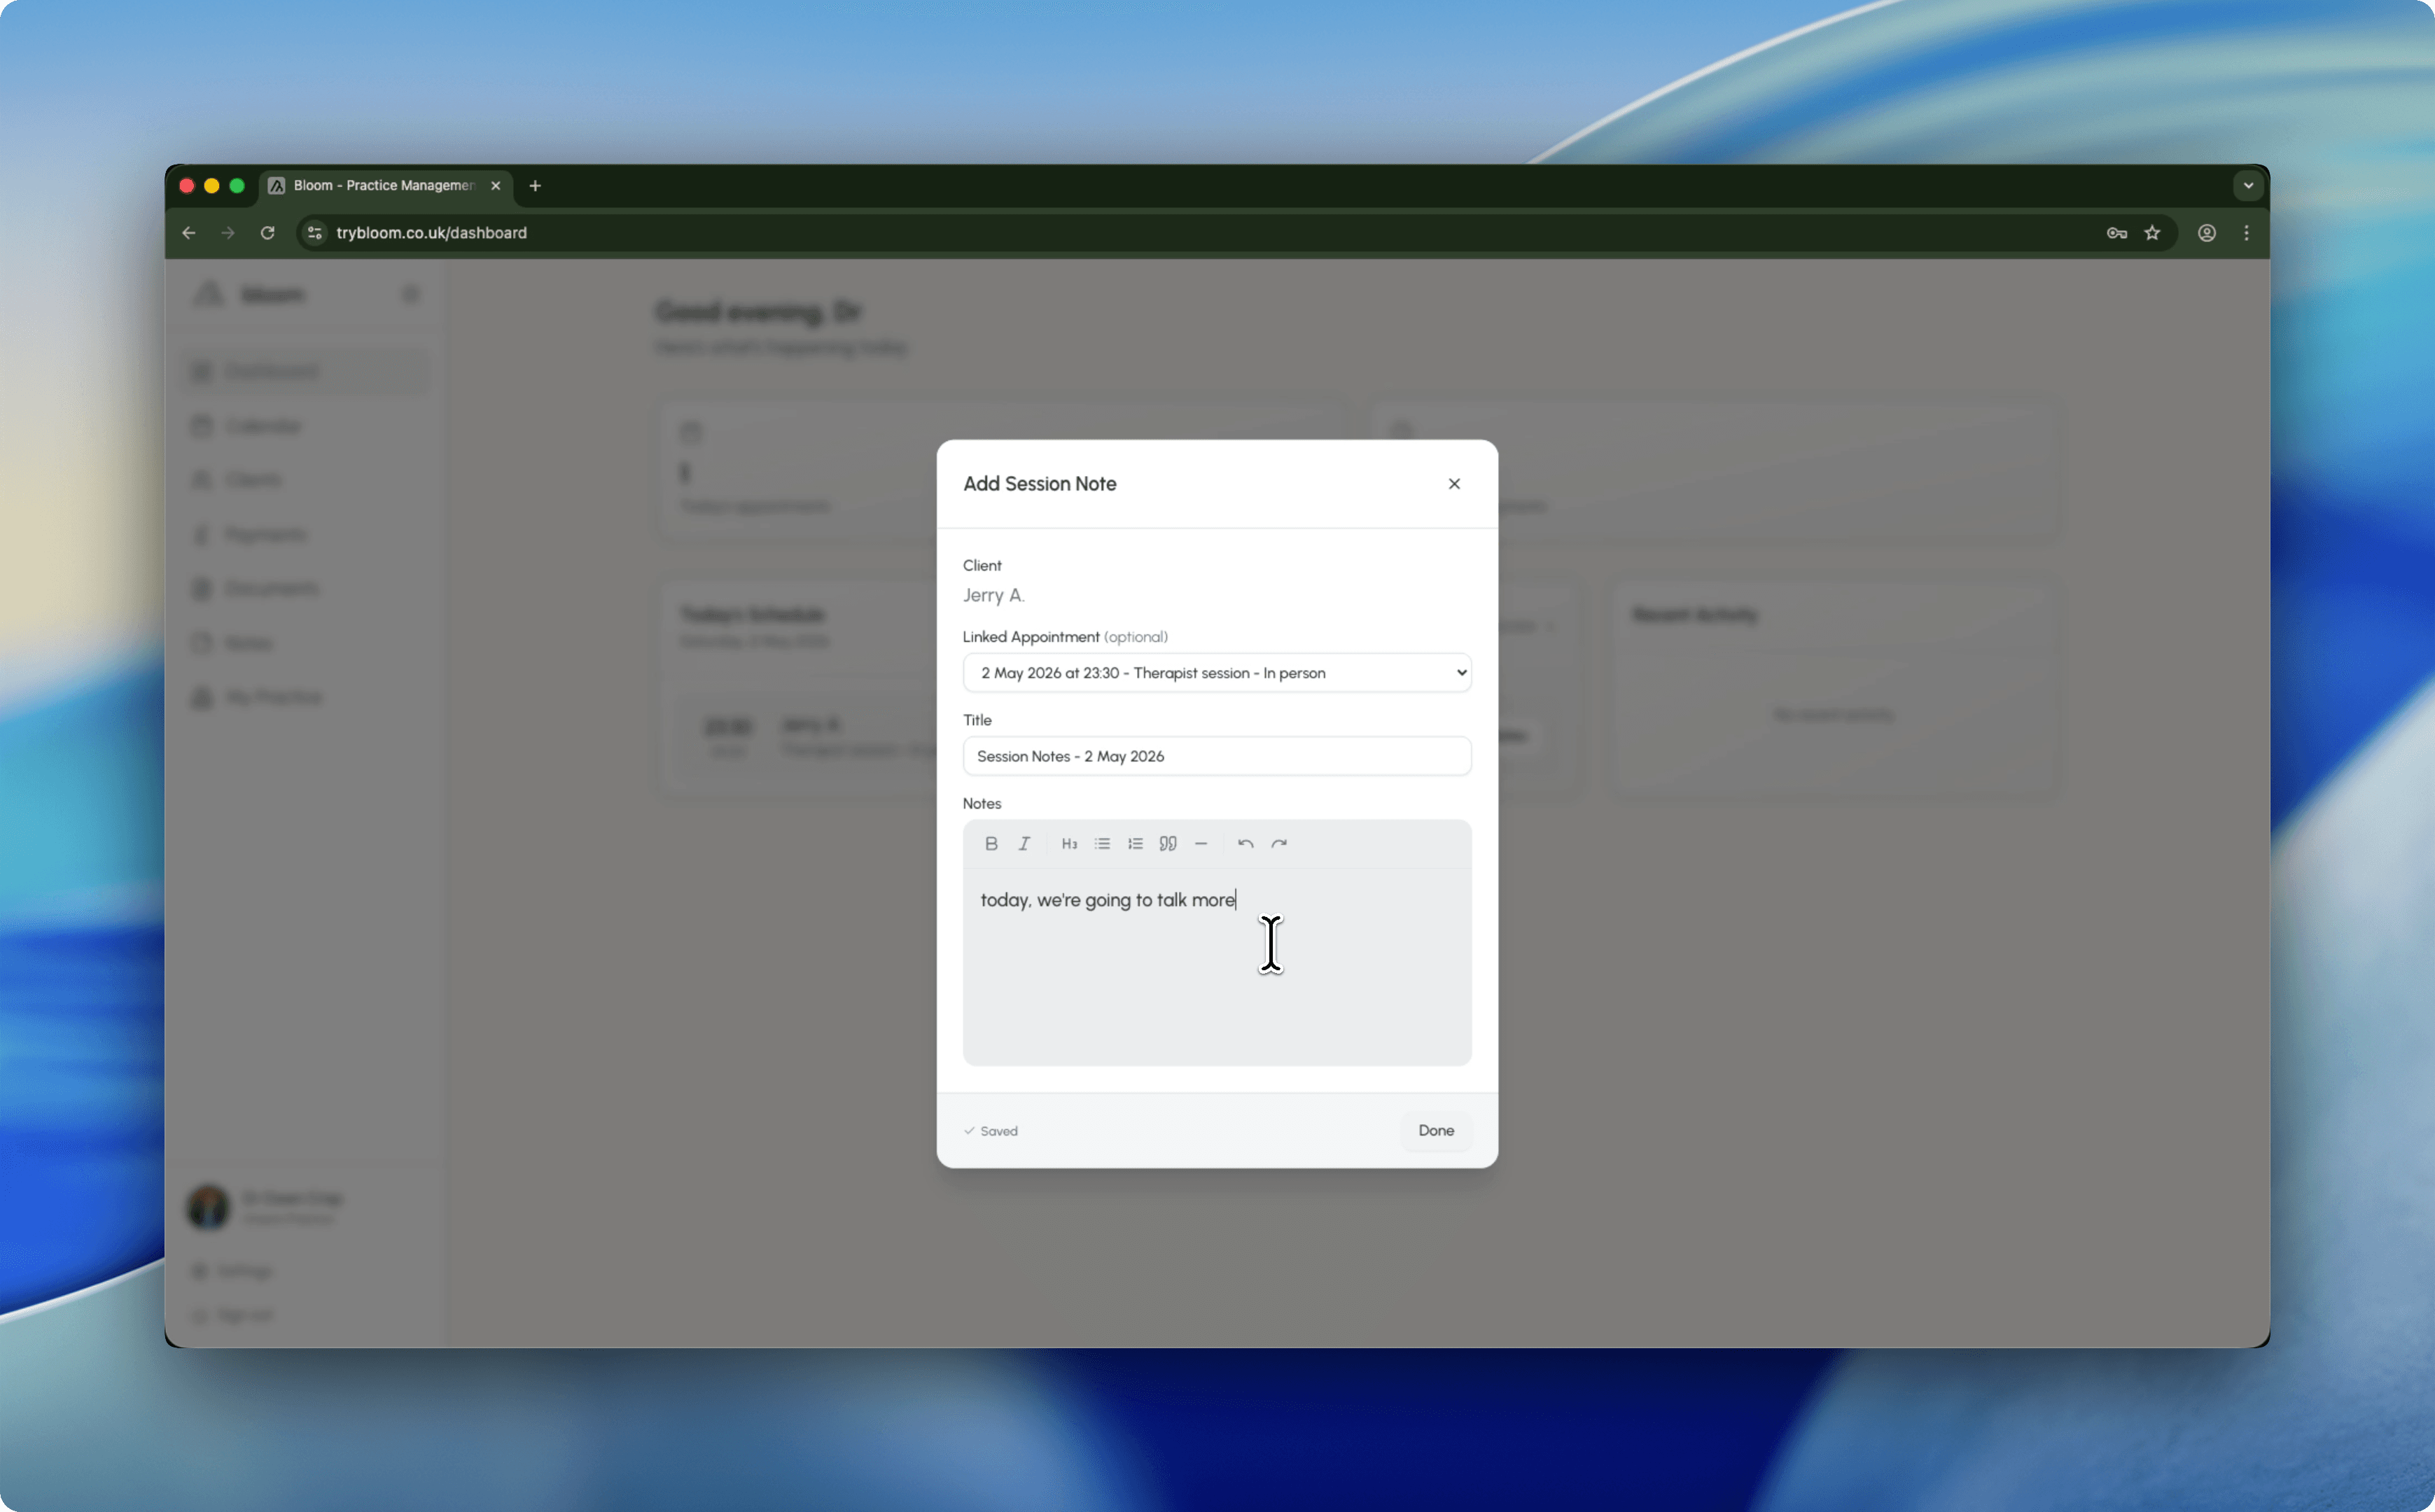Insert blockquote in notes
Screen dimensions: 2435x1512
pyautogui.click(x=1168, y=843)
